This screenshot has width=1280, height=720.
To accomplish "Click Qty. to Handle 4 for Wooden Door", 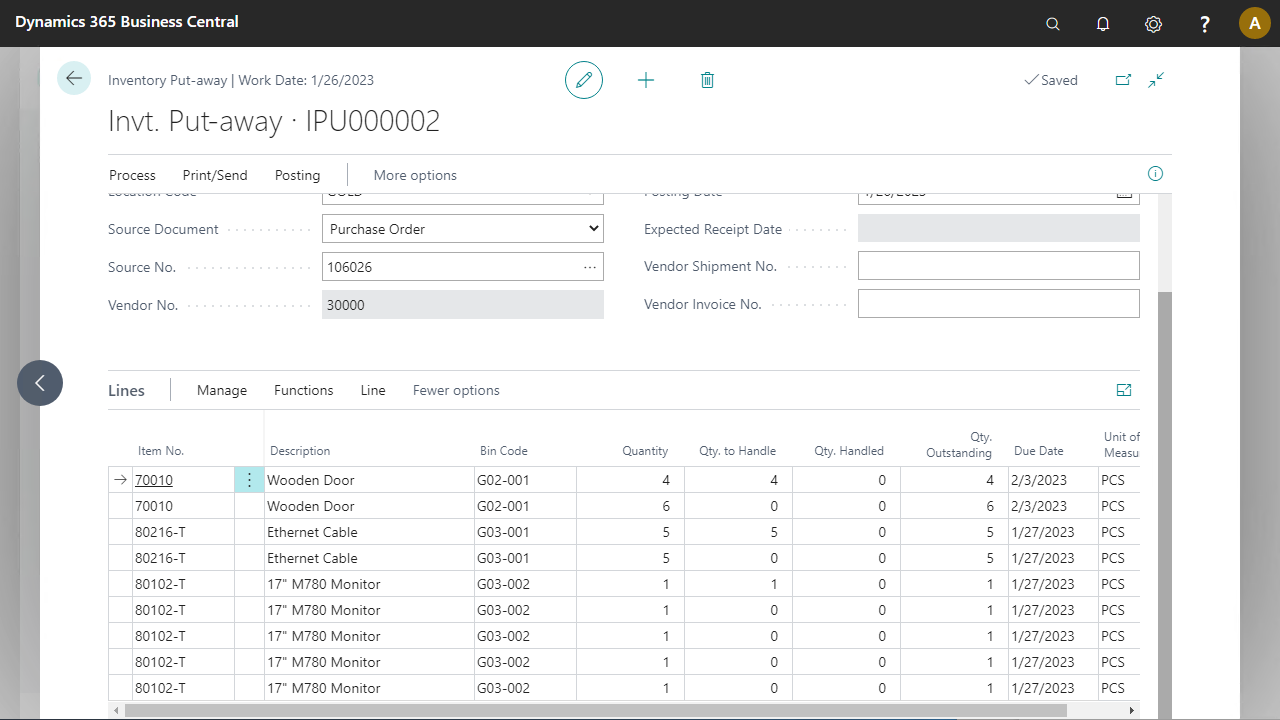I will pos(738,480).
